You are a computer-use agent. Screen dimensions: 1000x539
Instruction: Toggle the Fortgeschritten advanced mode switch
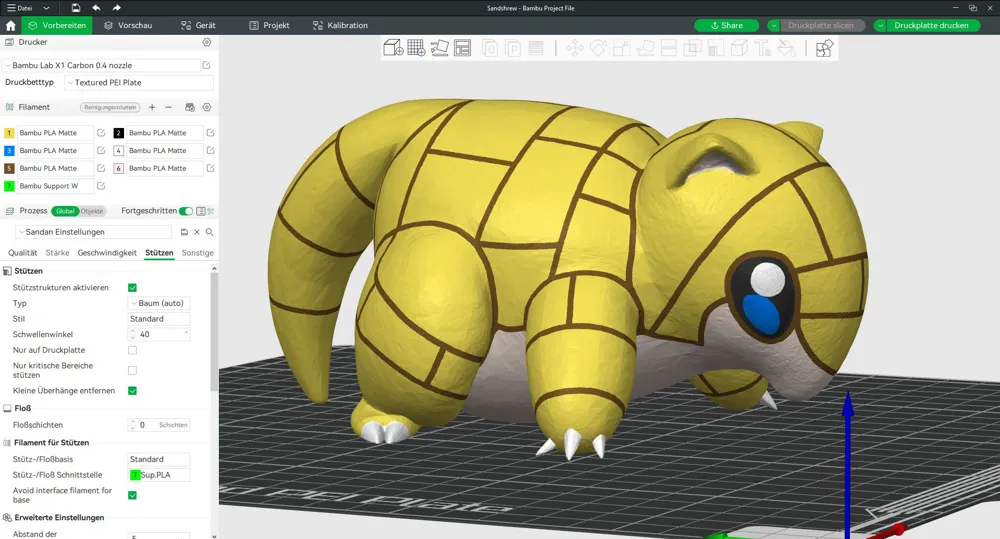[186, 211]
